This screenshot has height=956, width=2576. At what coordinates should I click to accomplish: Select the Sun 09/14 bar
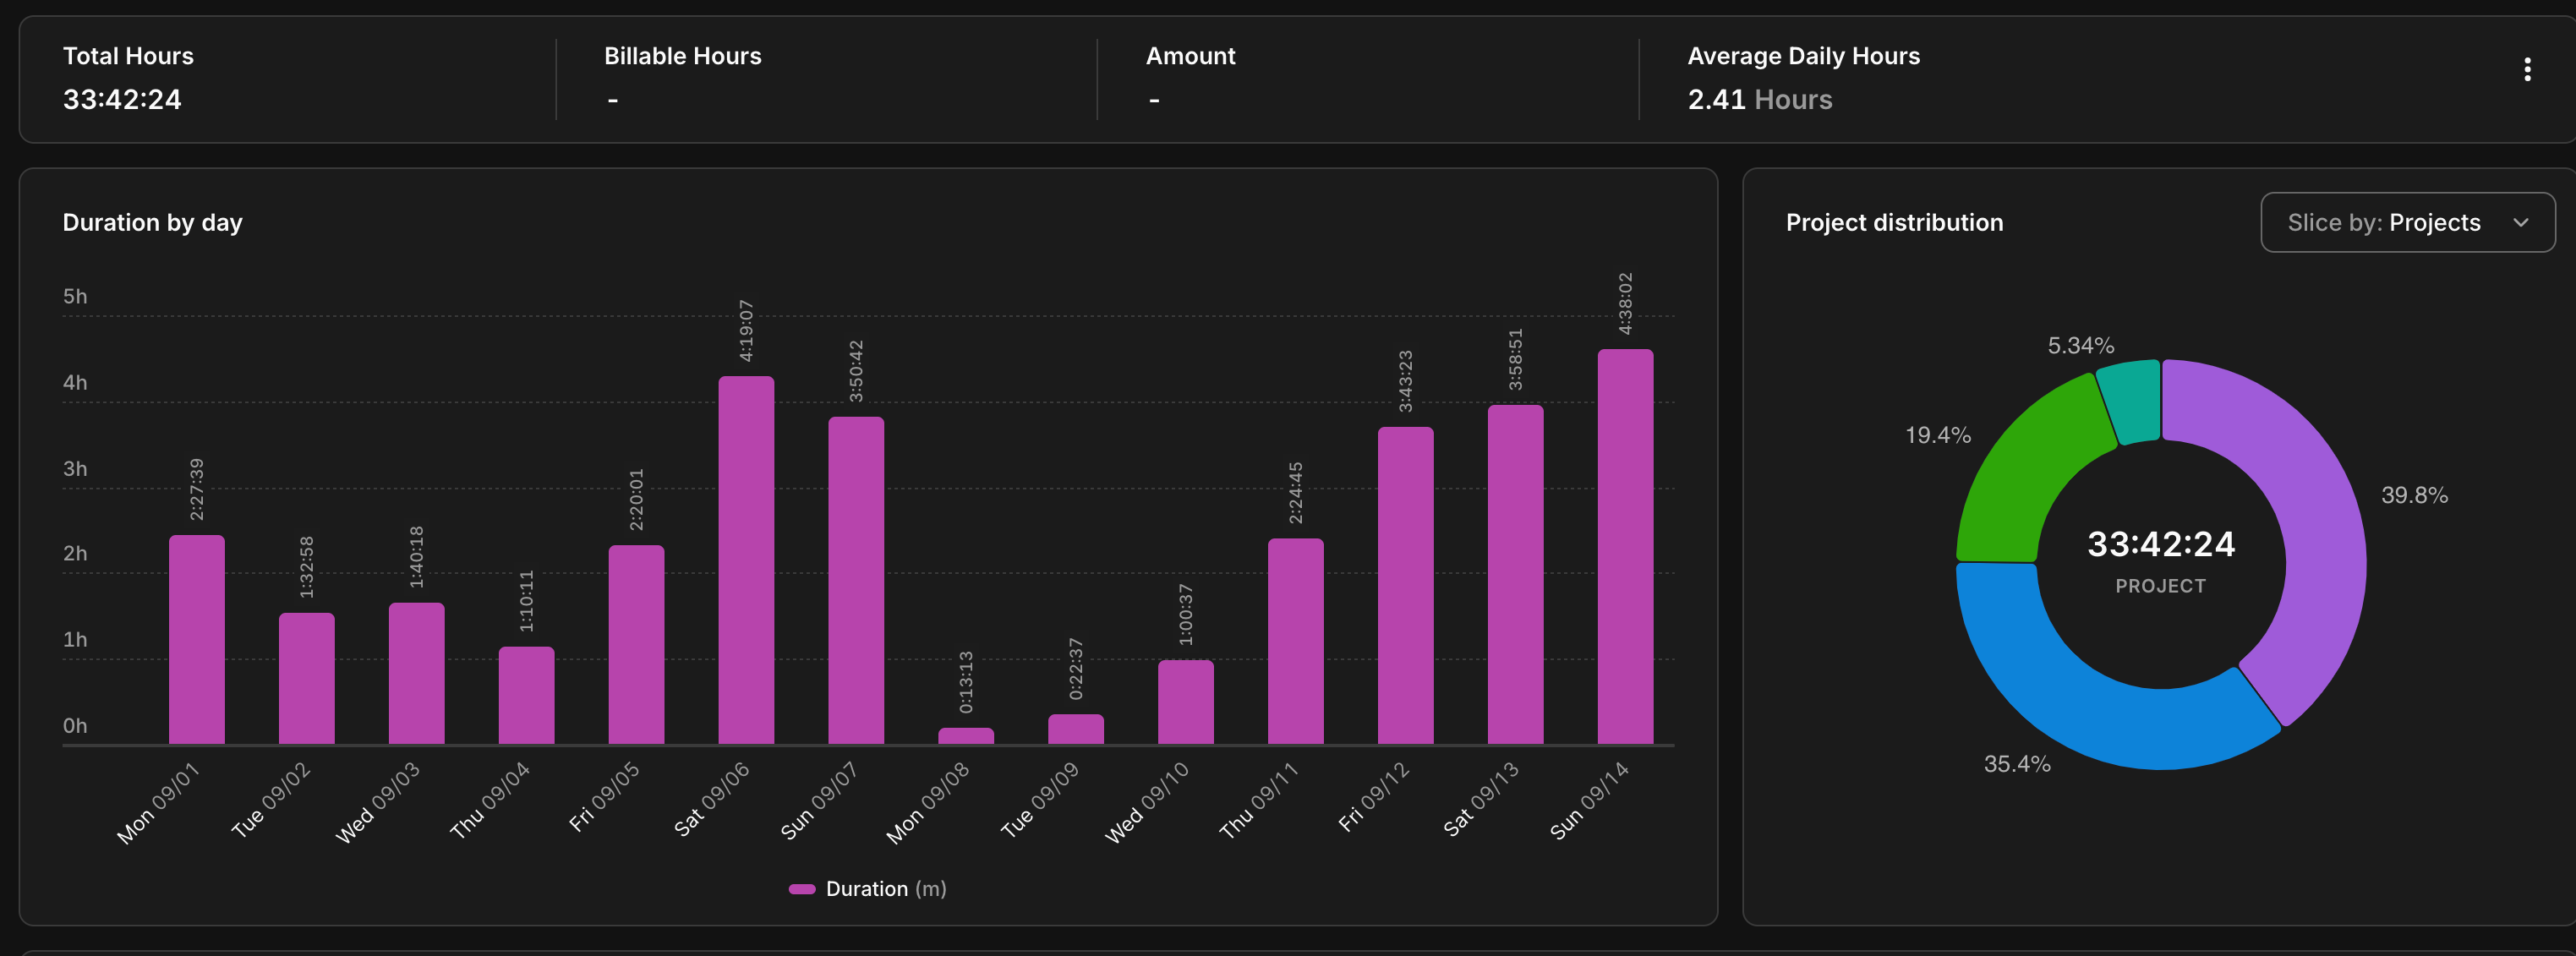pos(1624,547)
